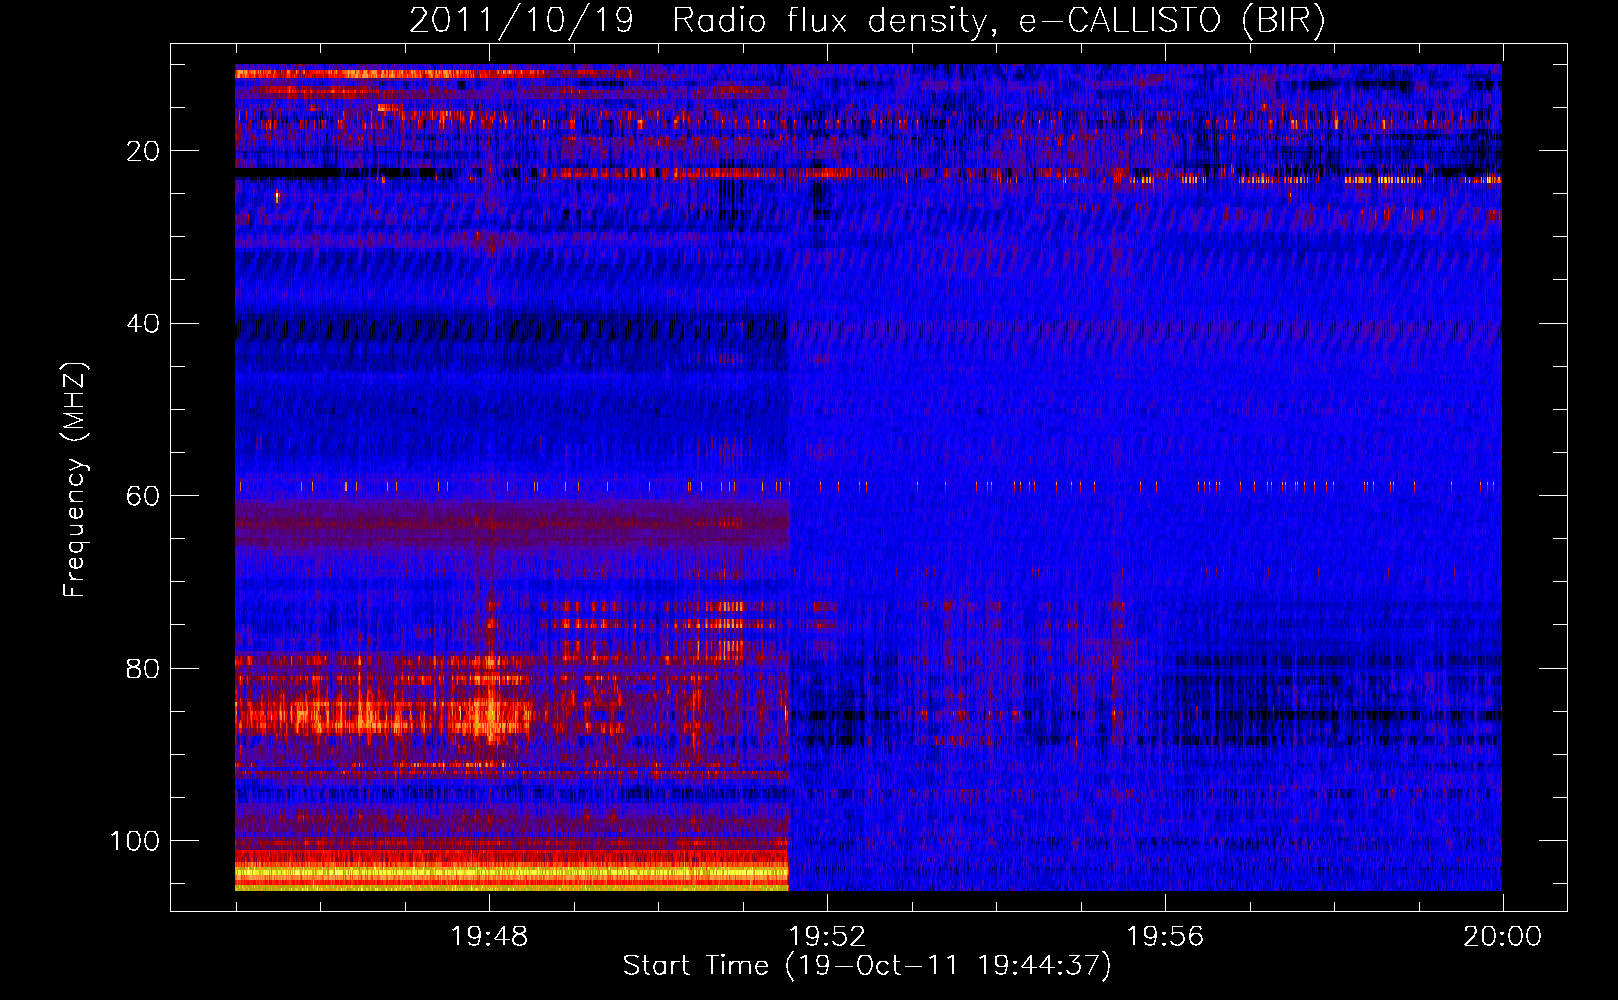Click the 20:00 time tick label
Image resolution: width=1618 pixels, height=1000 pixels.
coord(1502,937)
